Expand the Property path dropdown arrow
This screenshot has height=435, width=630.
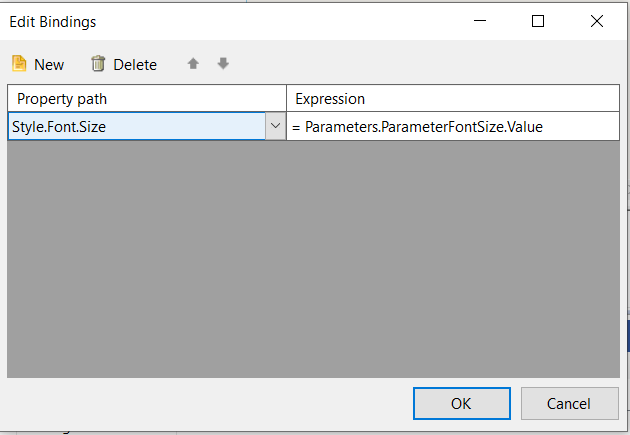click(275, 127)
